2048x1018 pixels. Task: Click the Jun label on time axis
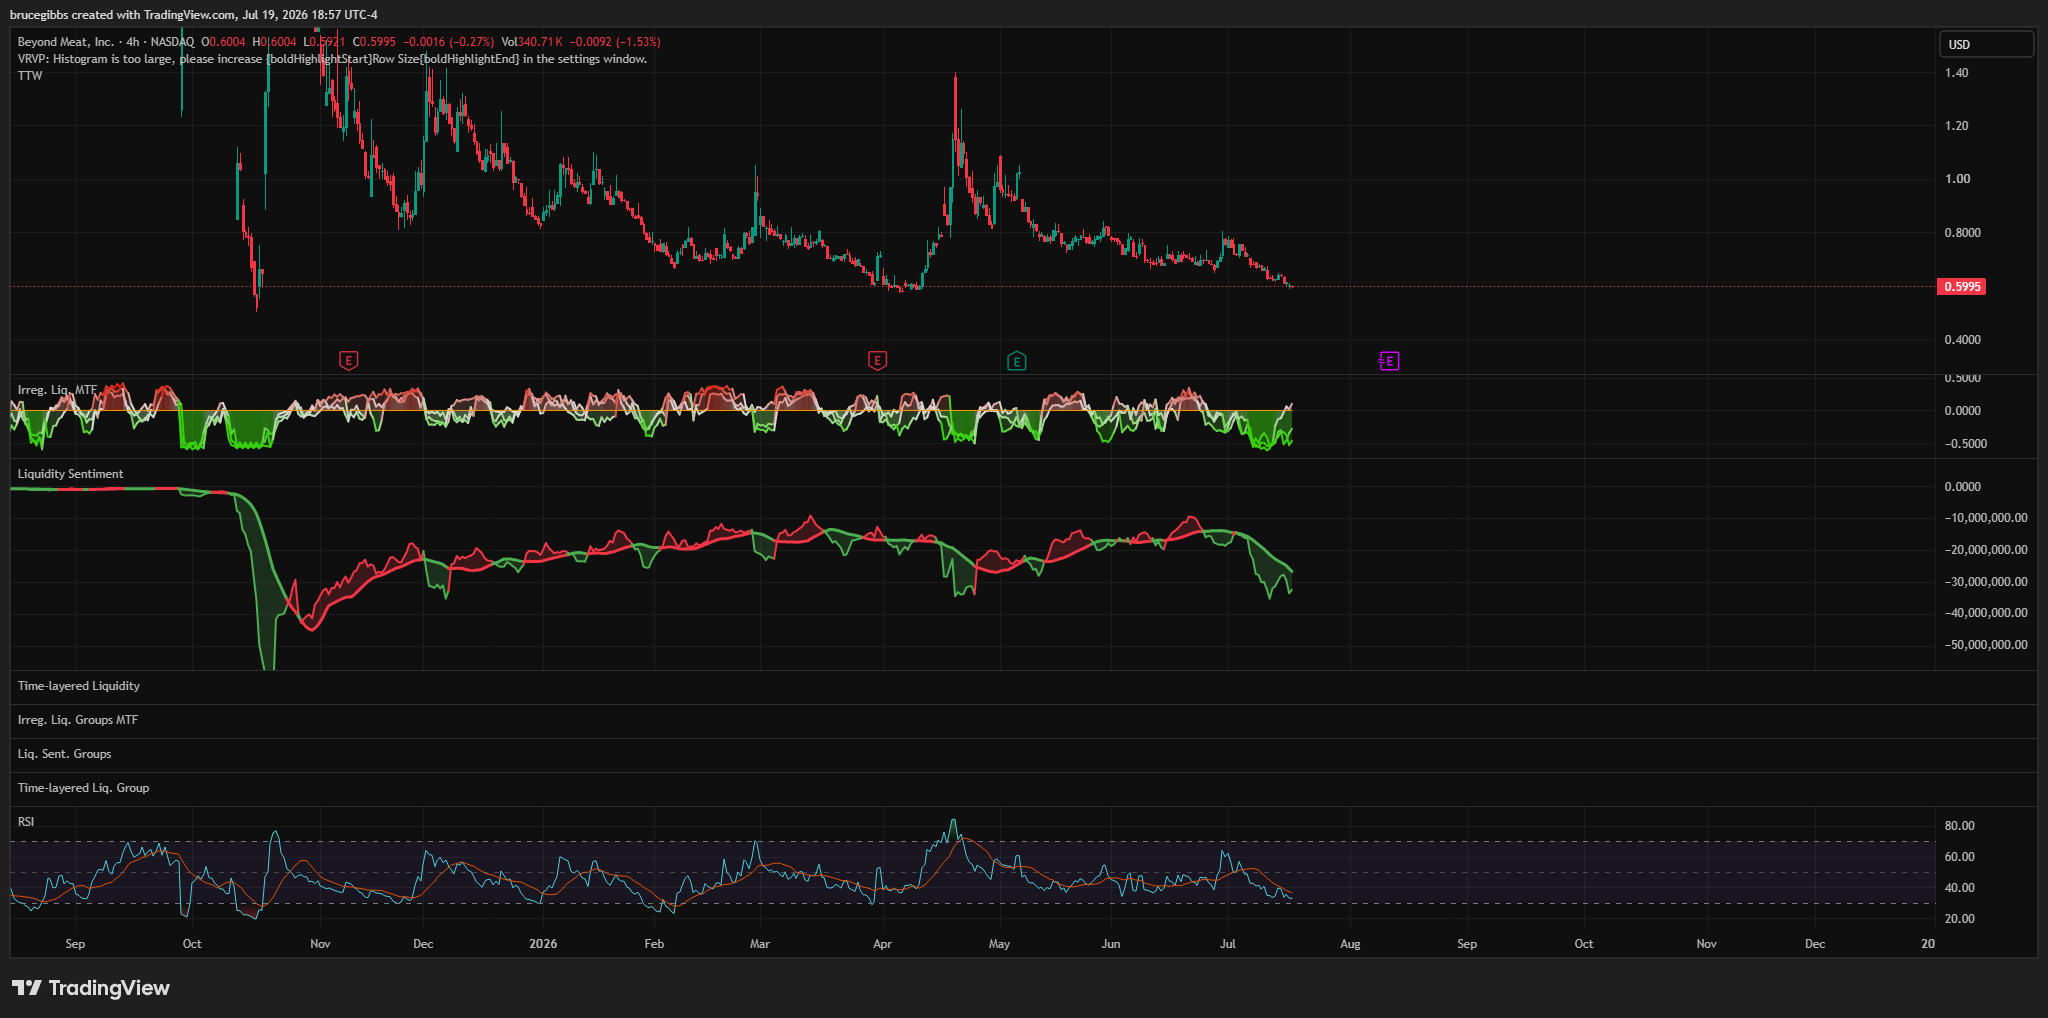click(x=1111, y=944)
